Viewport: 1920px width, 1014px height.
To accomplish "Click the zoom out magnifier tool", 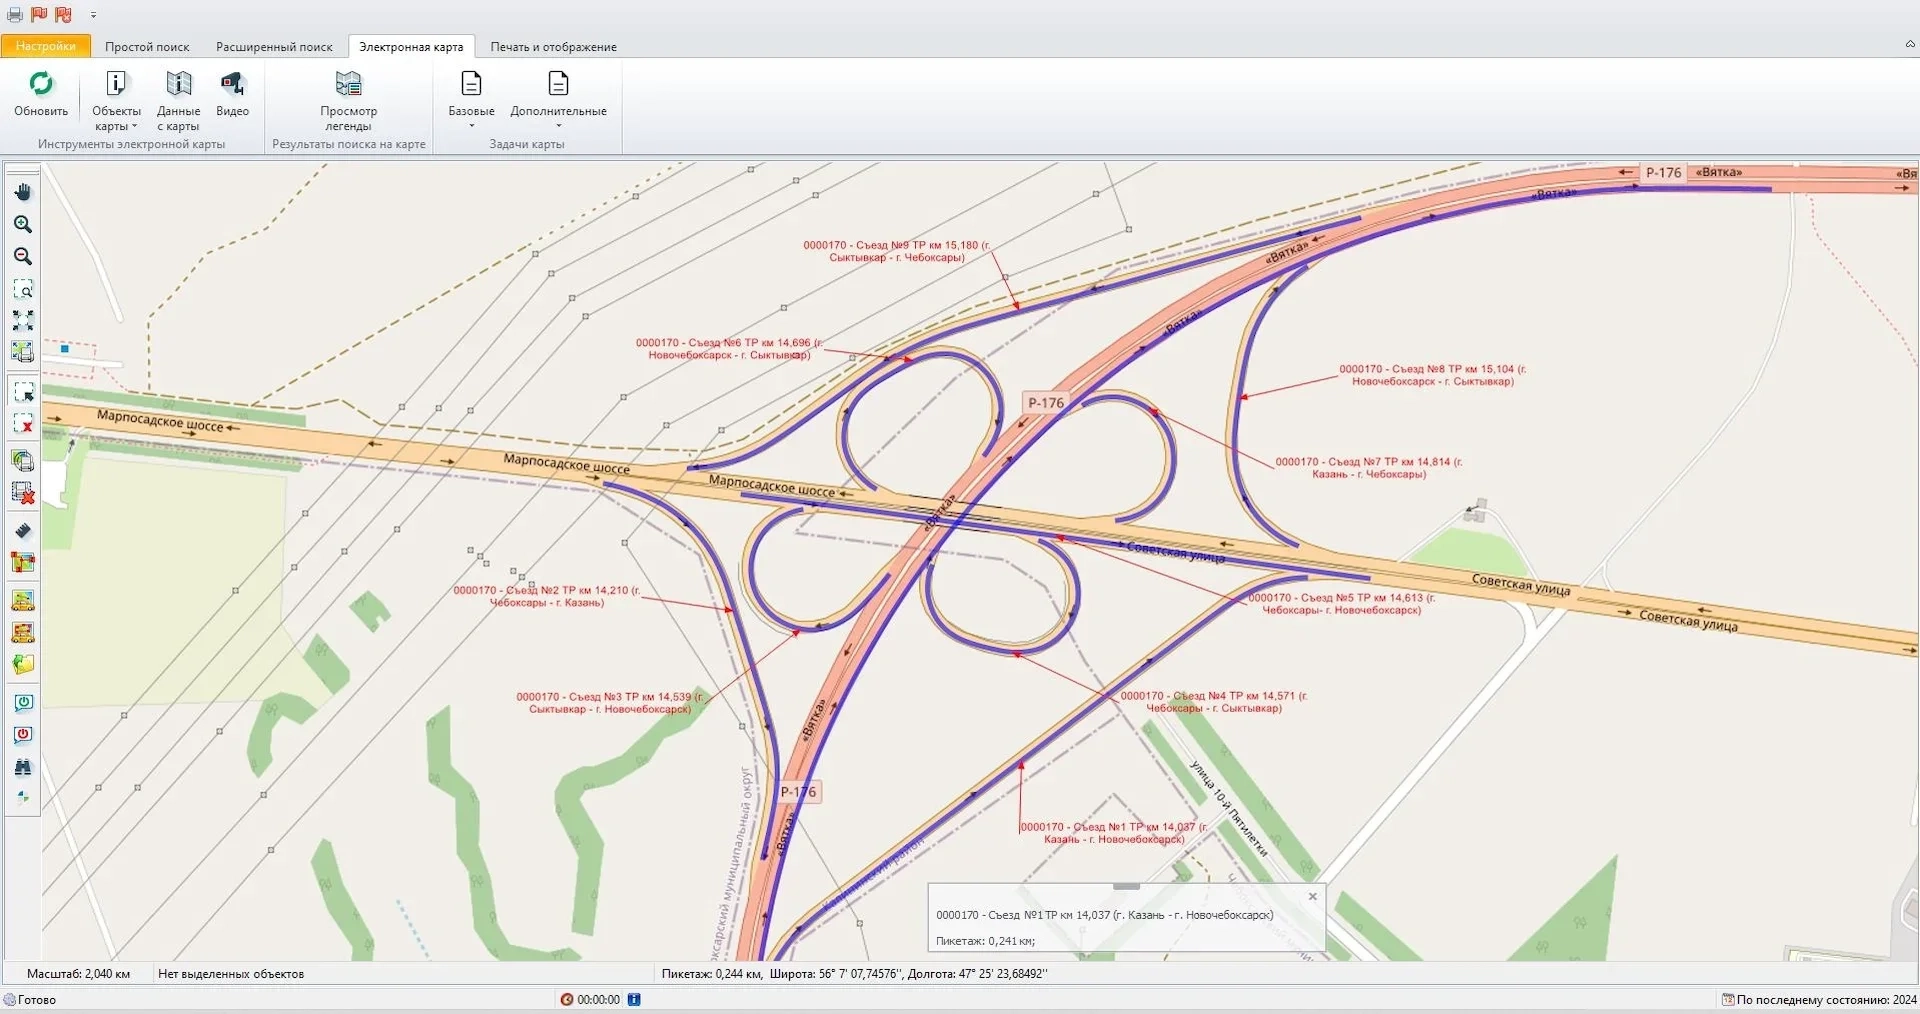I will click(x=23, y=257).
